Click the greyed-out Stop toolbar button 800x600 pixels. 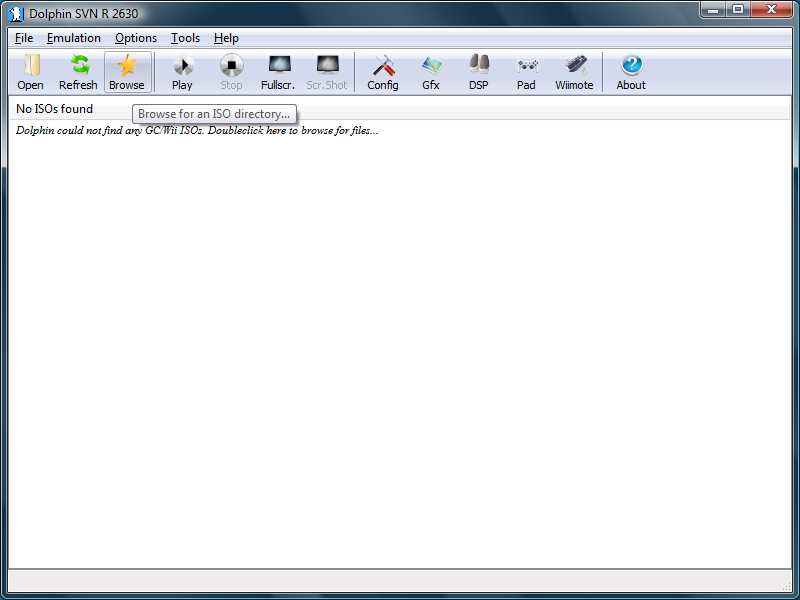231,72
